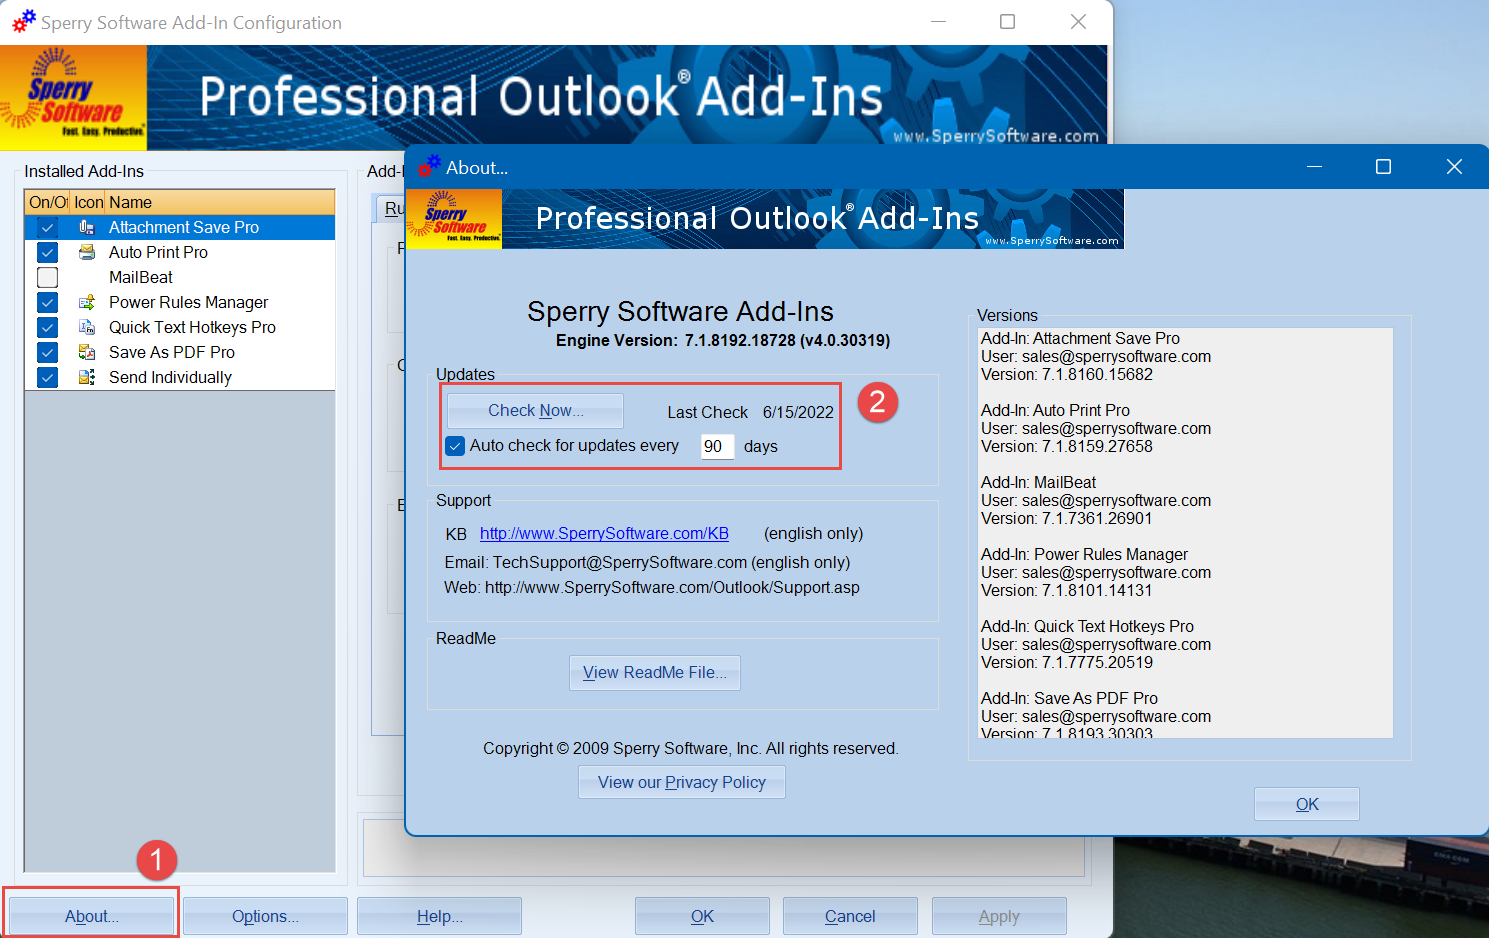Click the Sperry logo in Configuration window banner
Screen dimensions: 1489x938
[x=73, y=98]
